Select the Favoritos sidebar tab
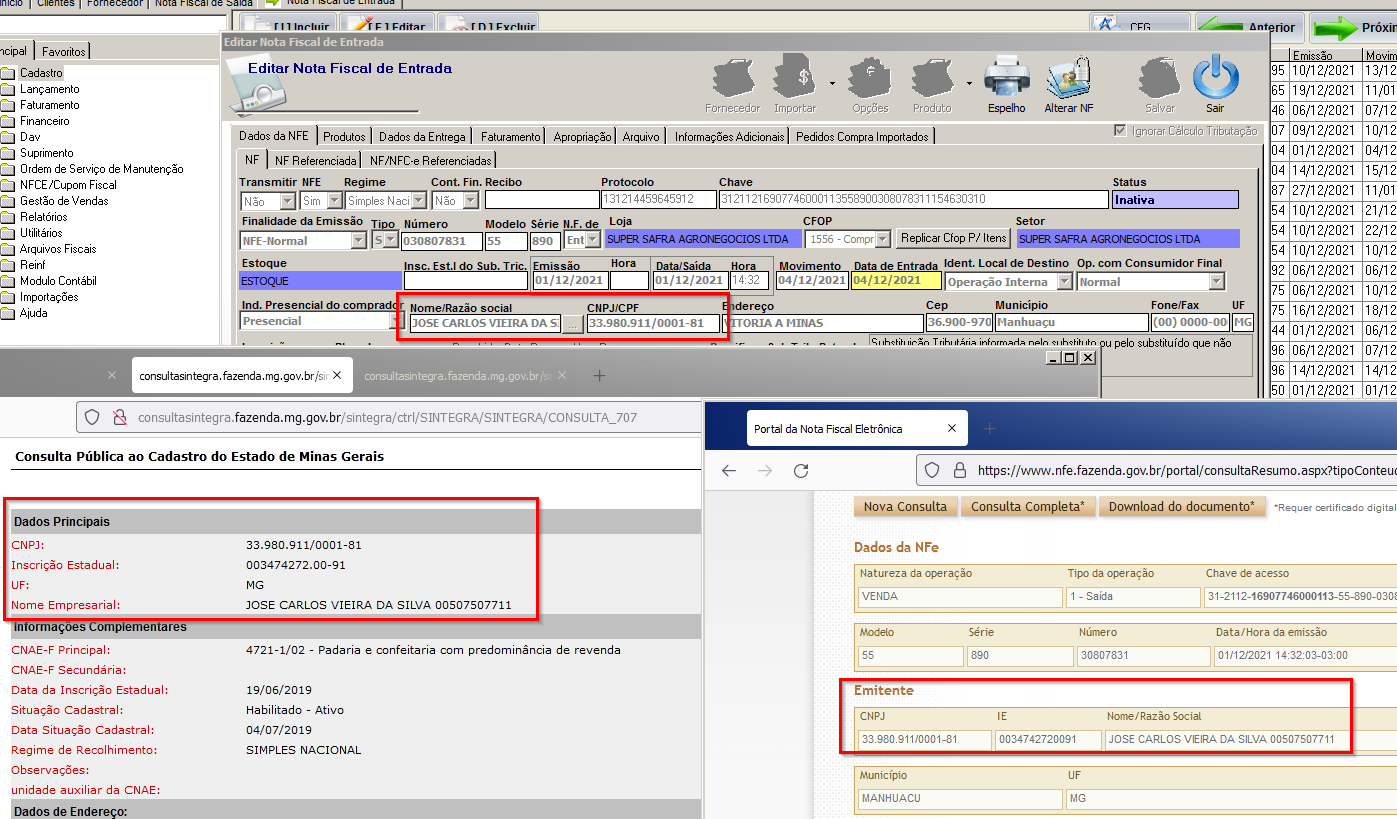This screenshot has width=1397, height=819. click(64, 50)
